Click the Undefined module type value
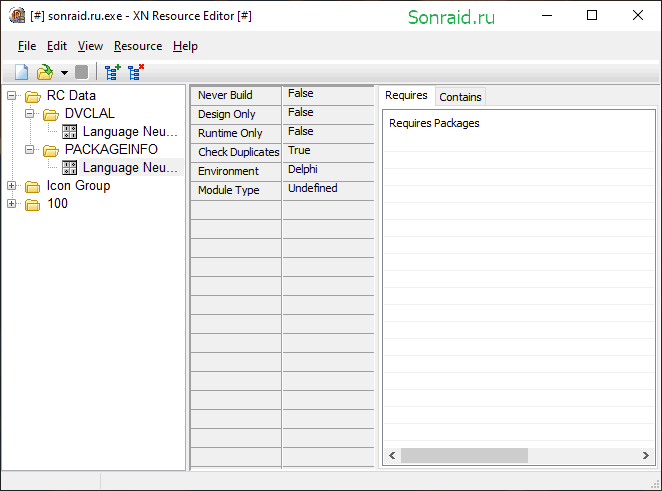 coord(312,188)
